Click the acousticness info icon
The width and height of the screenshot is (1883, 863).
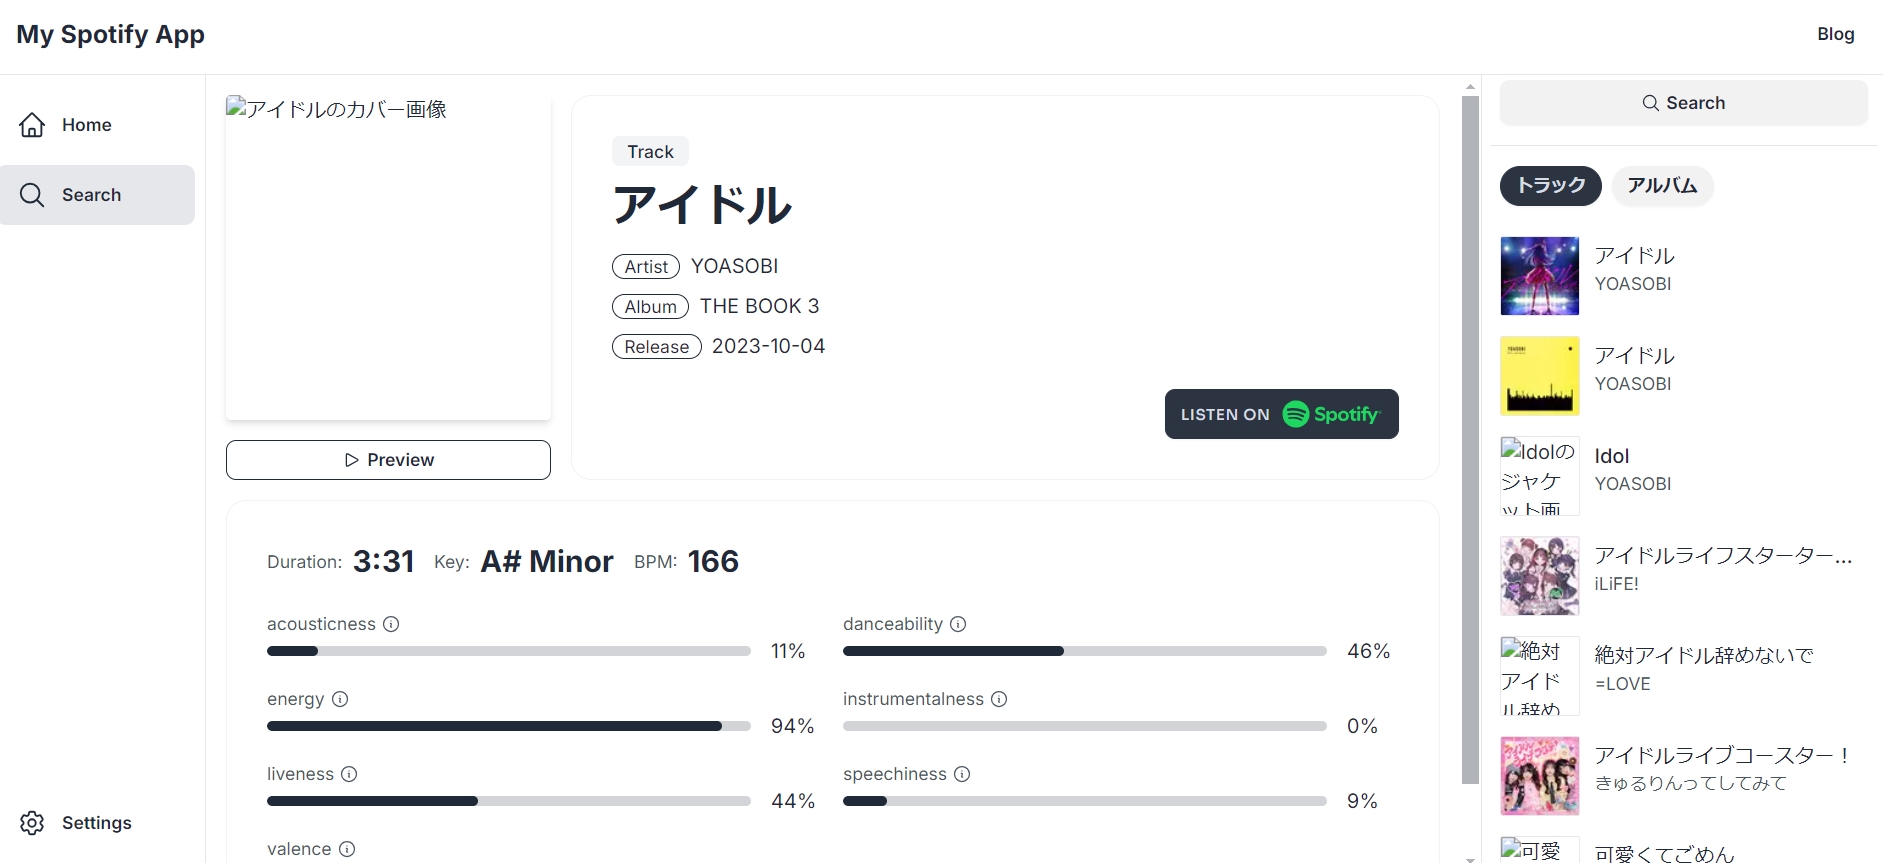click(390, 623)
